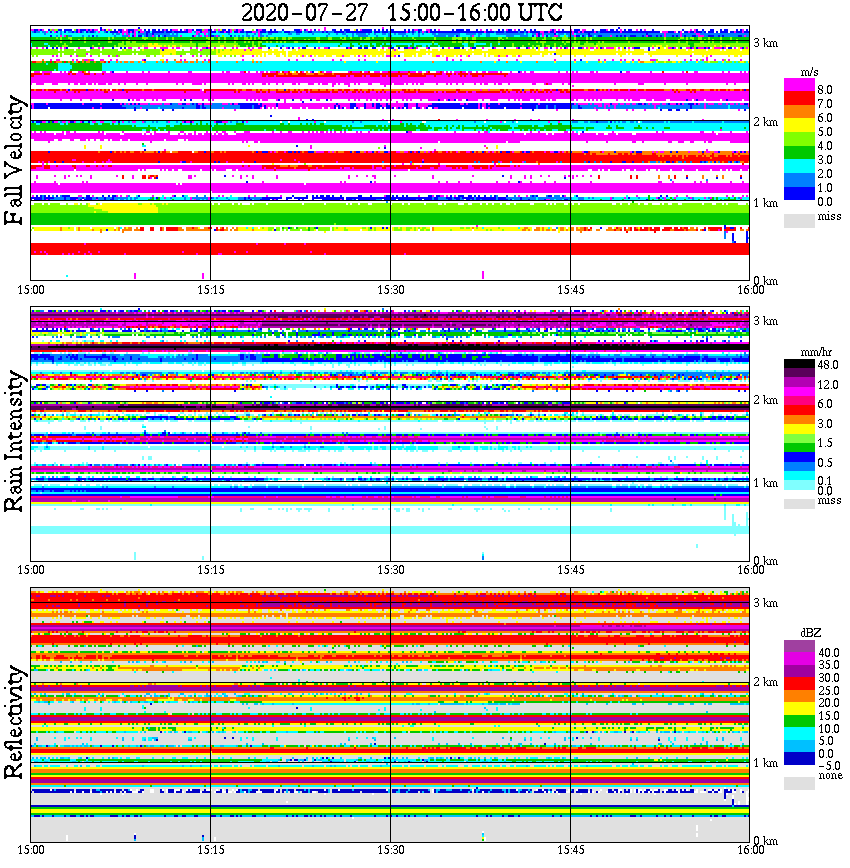The width and height of the screenshot is (850, 868).
Task: Click the "40.0" value in the dBZ legend
Action: (829, 653)
